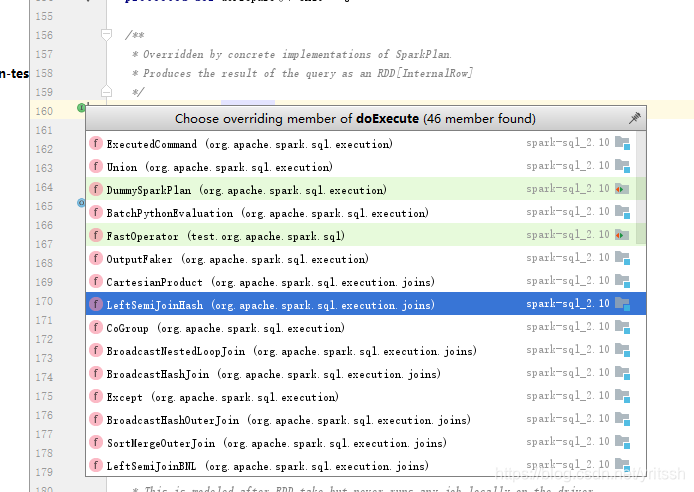Click class icon next to Union

[x=96, y=166]
